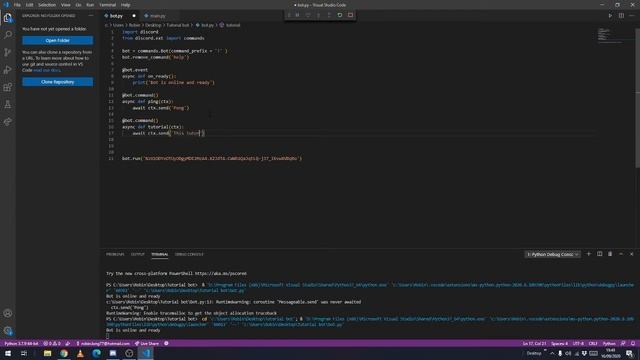
Task: Change CRLF end of line sequence
Action: [x=593, y=344]
